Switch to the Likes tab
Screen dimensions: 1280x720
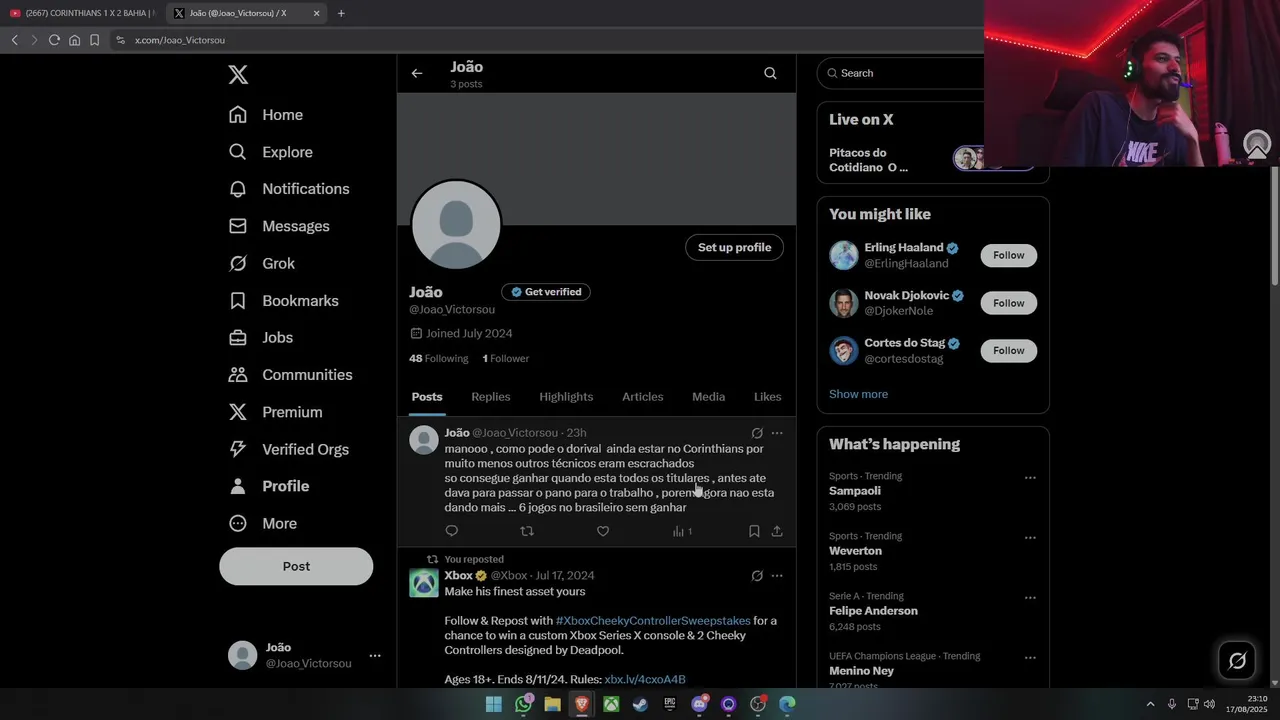click(x=768, y=397)
